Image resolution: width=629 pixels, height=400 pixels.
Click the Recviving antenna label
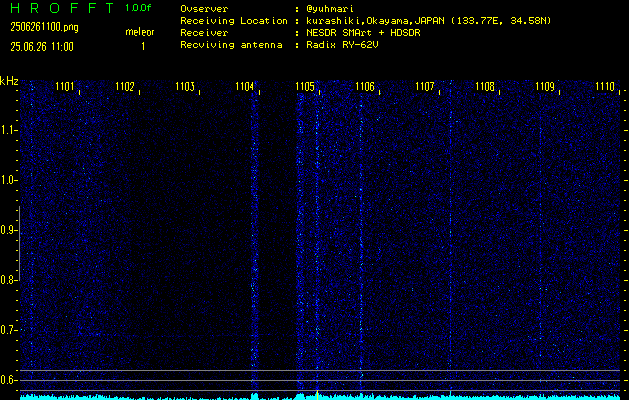(231, 45)
